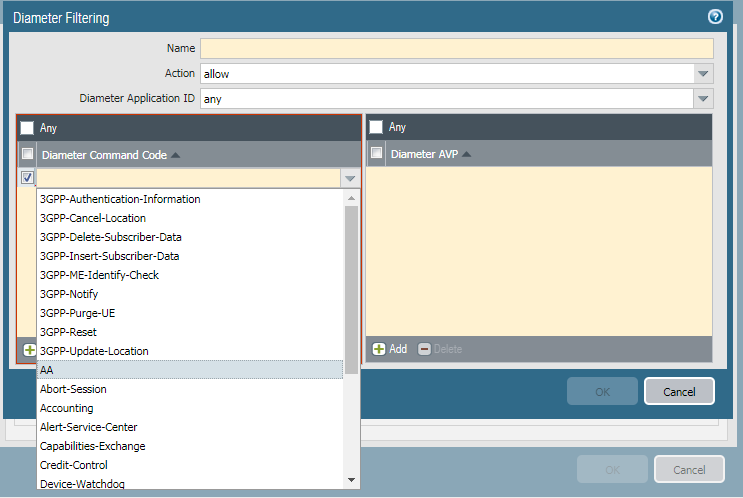
Task: Choose Capabilities-Exchange from the dropdown list
Action: point(92,446)
